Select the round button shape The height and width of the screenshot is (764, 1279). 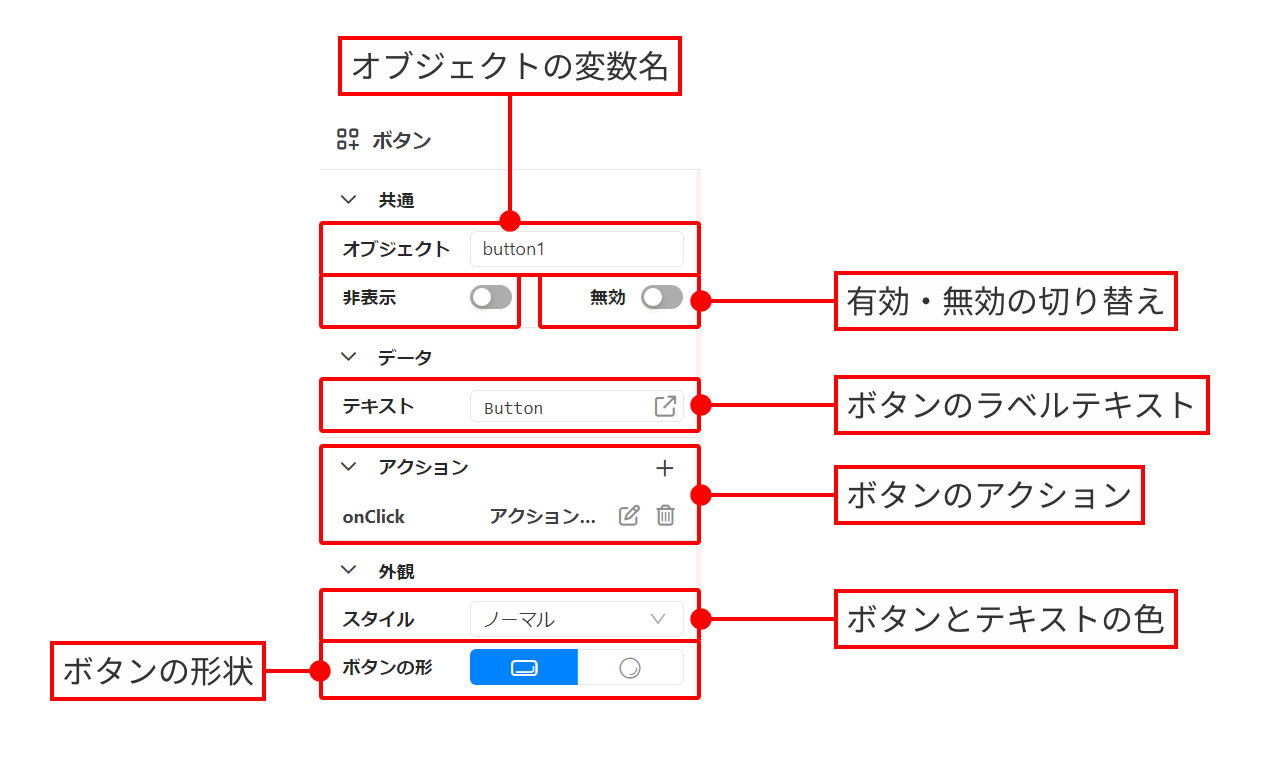tap(630, 668)
